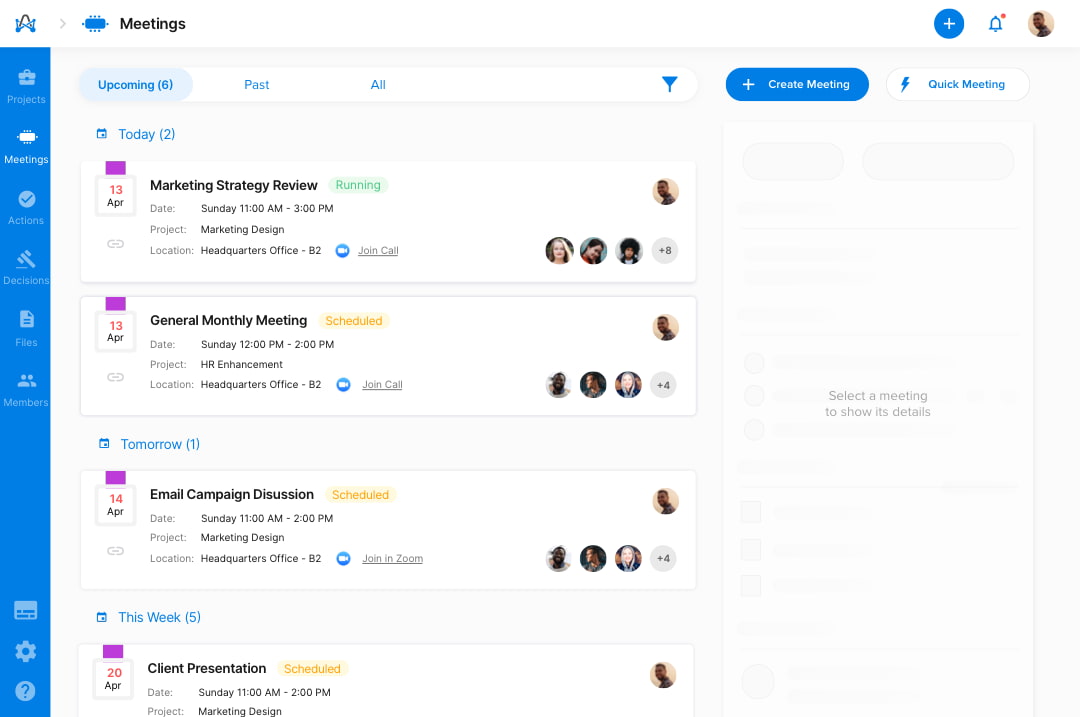Open notifications bell

click(995, 24)
